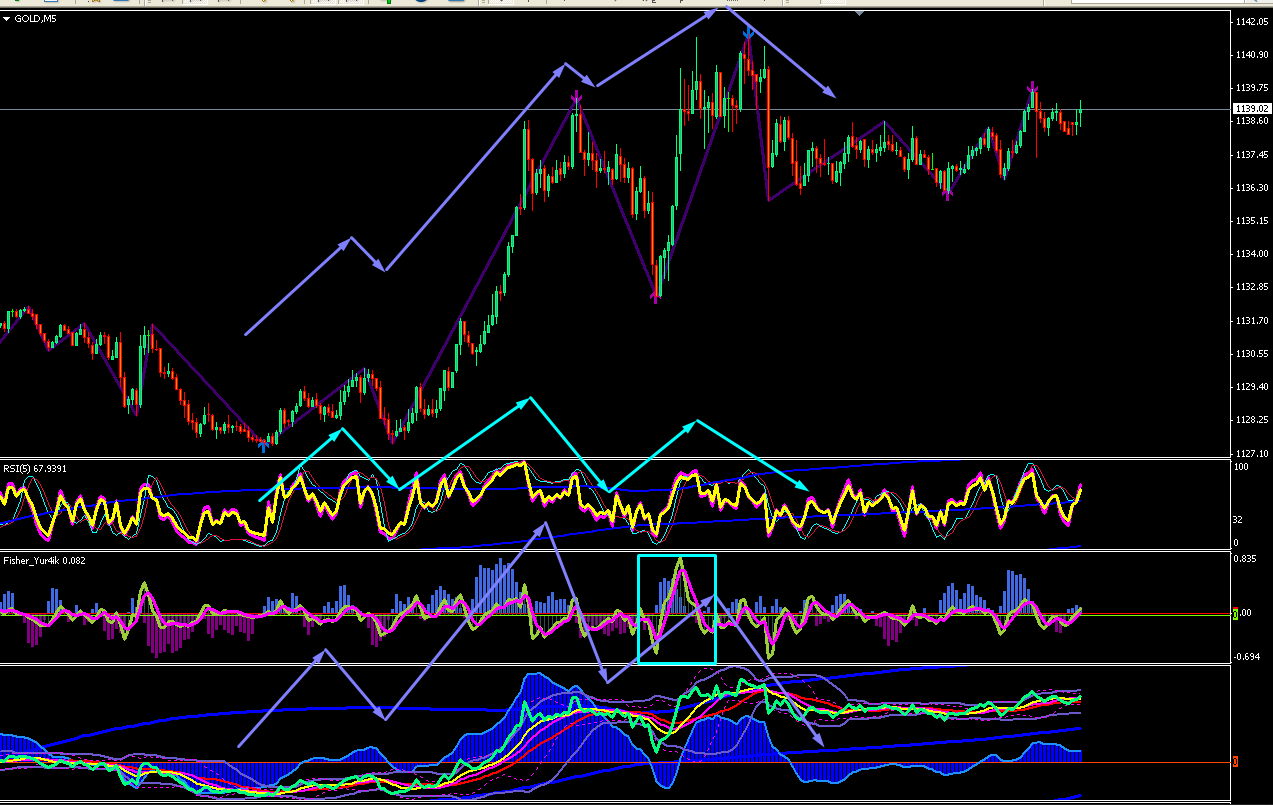Select the current price tag 1139.02
This screenshot has height=805, width=1273.
[1251, 108]
